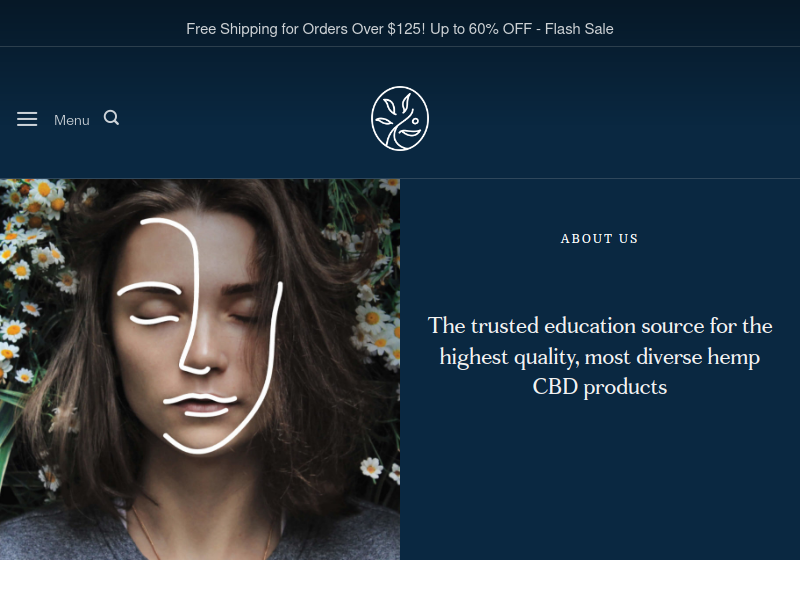This screenshot has height=600, width=800.
Task: Click the hero photo of the woman
Action: pyautogui.click(x=200, y=369)
